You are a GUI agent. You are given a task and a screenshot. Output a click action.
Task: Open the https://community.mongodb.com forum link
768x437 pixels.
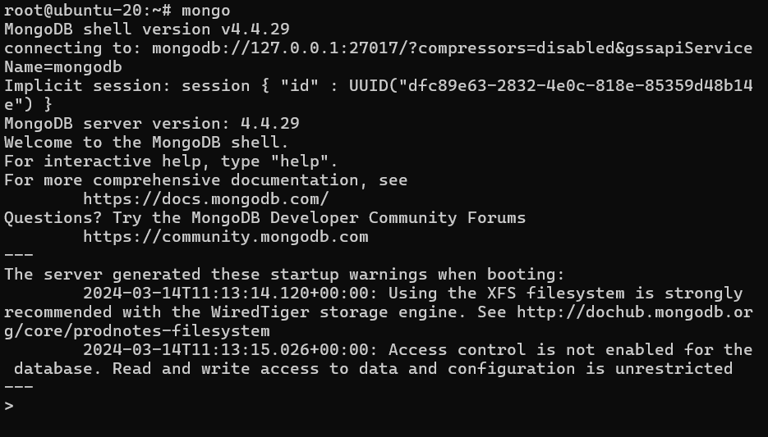(225, 237)
